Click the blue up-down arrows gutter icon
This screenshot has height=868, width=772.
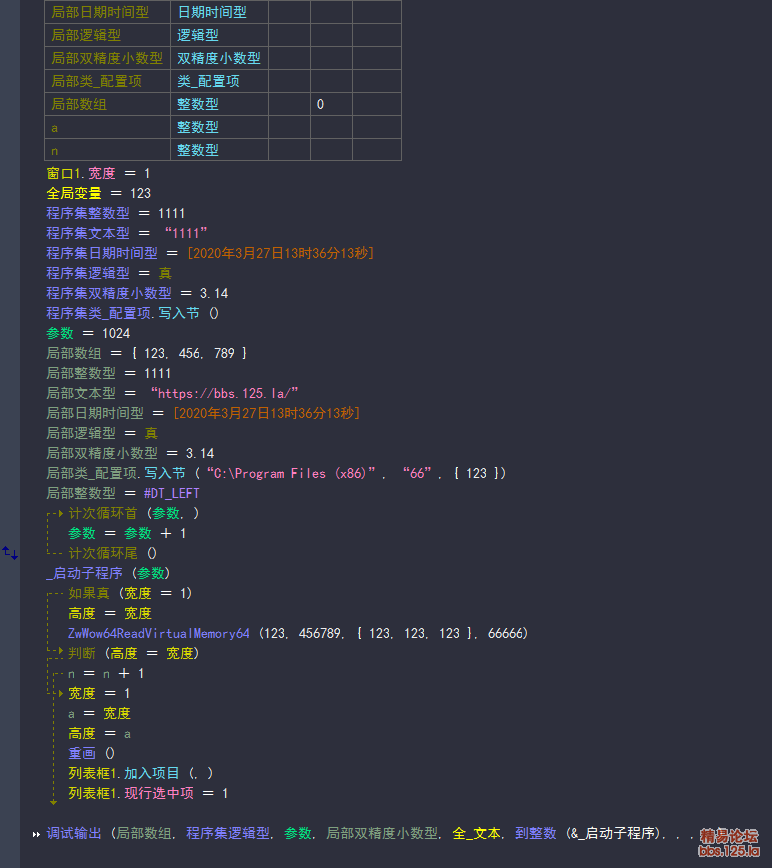[10, 552]
